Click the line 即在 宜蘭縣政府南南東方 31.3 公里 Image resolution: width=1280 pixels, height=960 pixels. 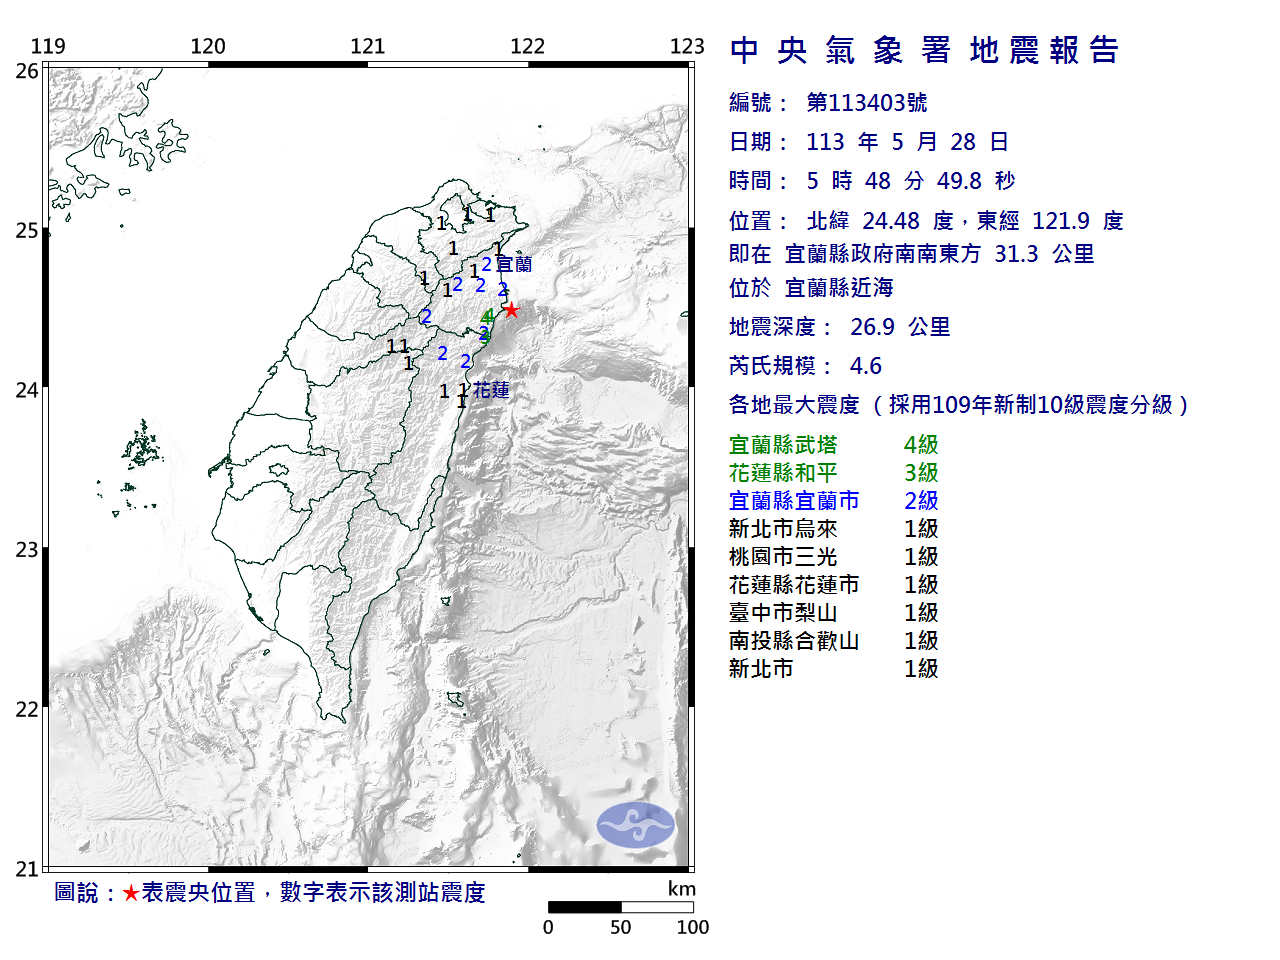coord(912,254)
